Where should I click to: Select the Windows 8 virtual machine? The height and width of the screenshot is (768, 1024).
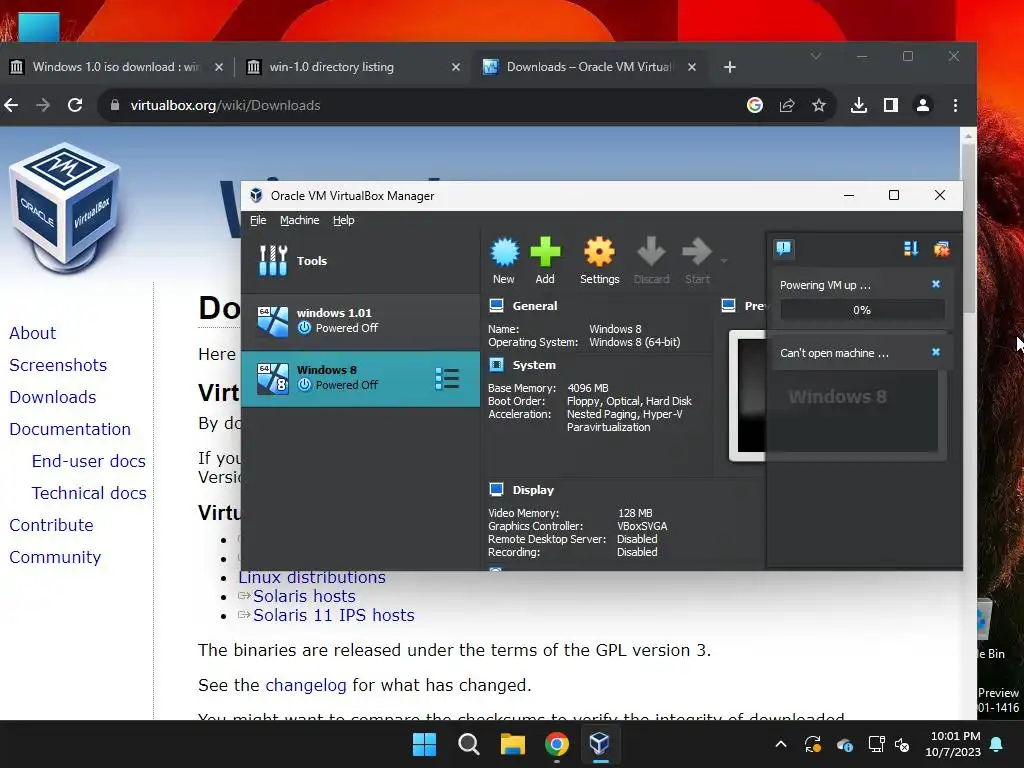coord(360,378)
